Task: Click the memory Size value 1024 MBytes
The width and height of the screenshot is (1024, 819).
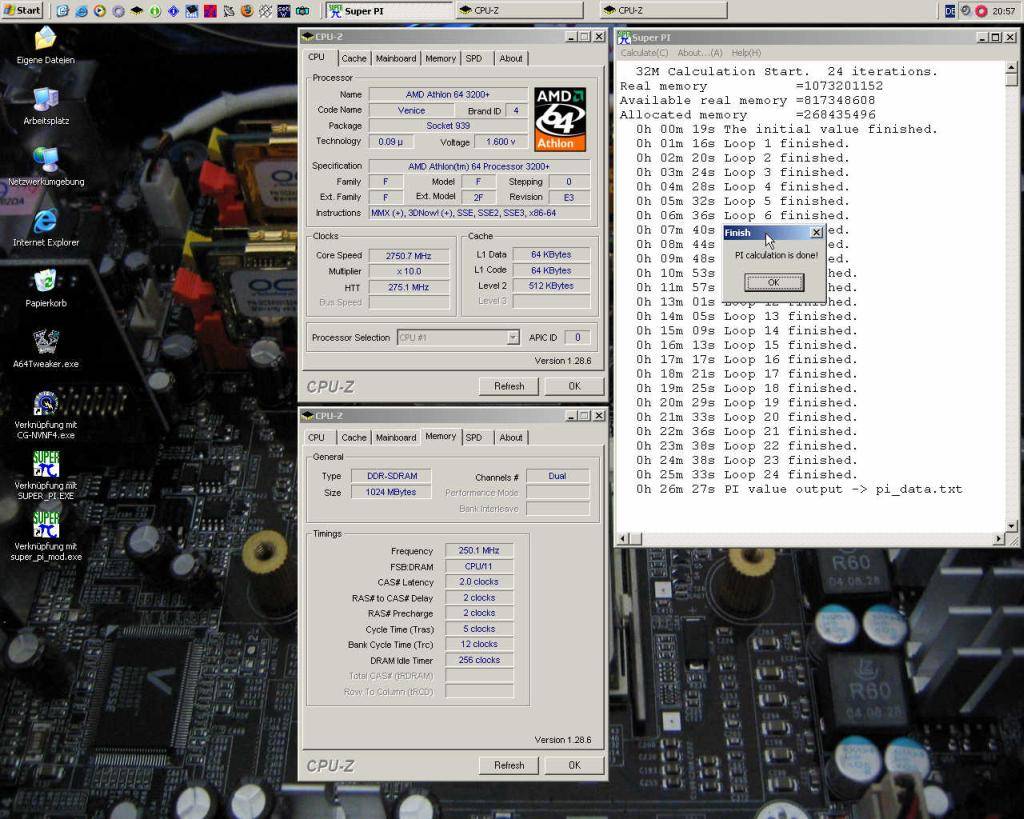Action: point(391,492)
